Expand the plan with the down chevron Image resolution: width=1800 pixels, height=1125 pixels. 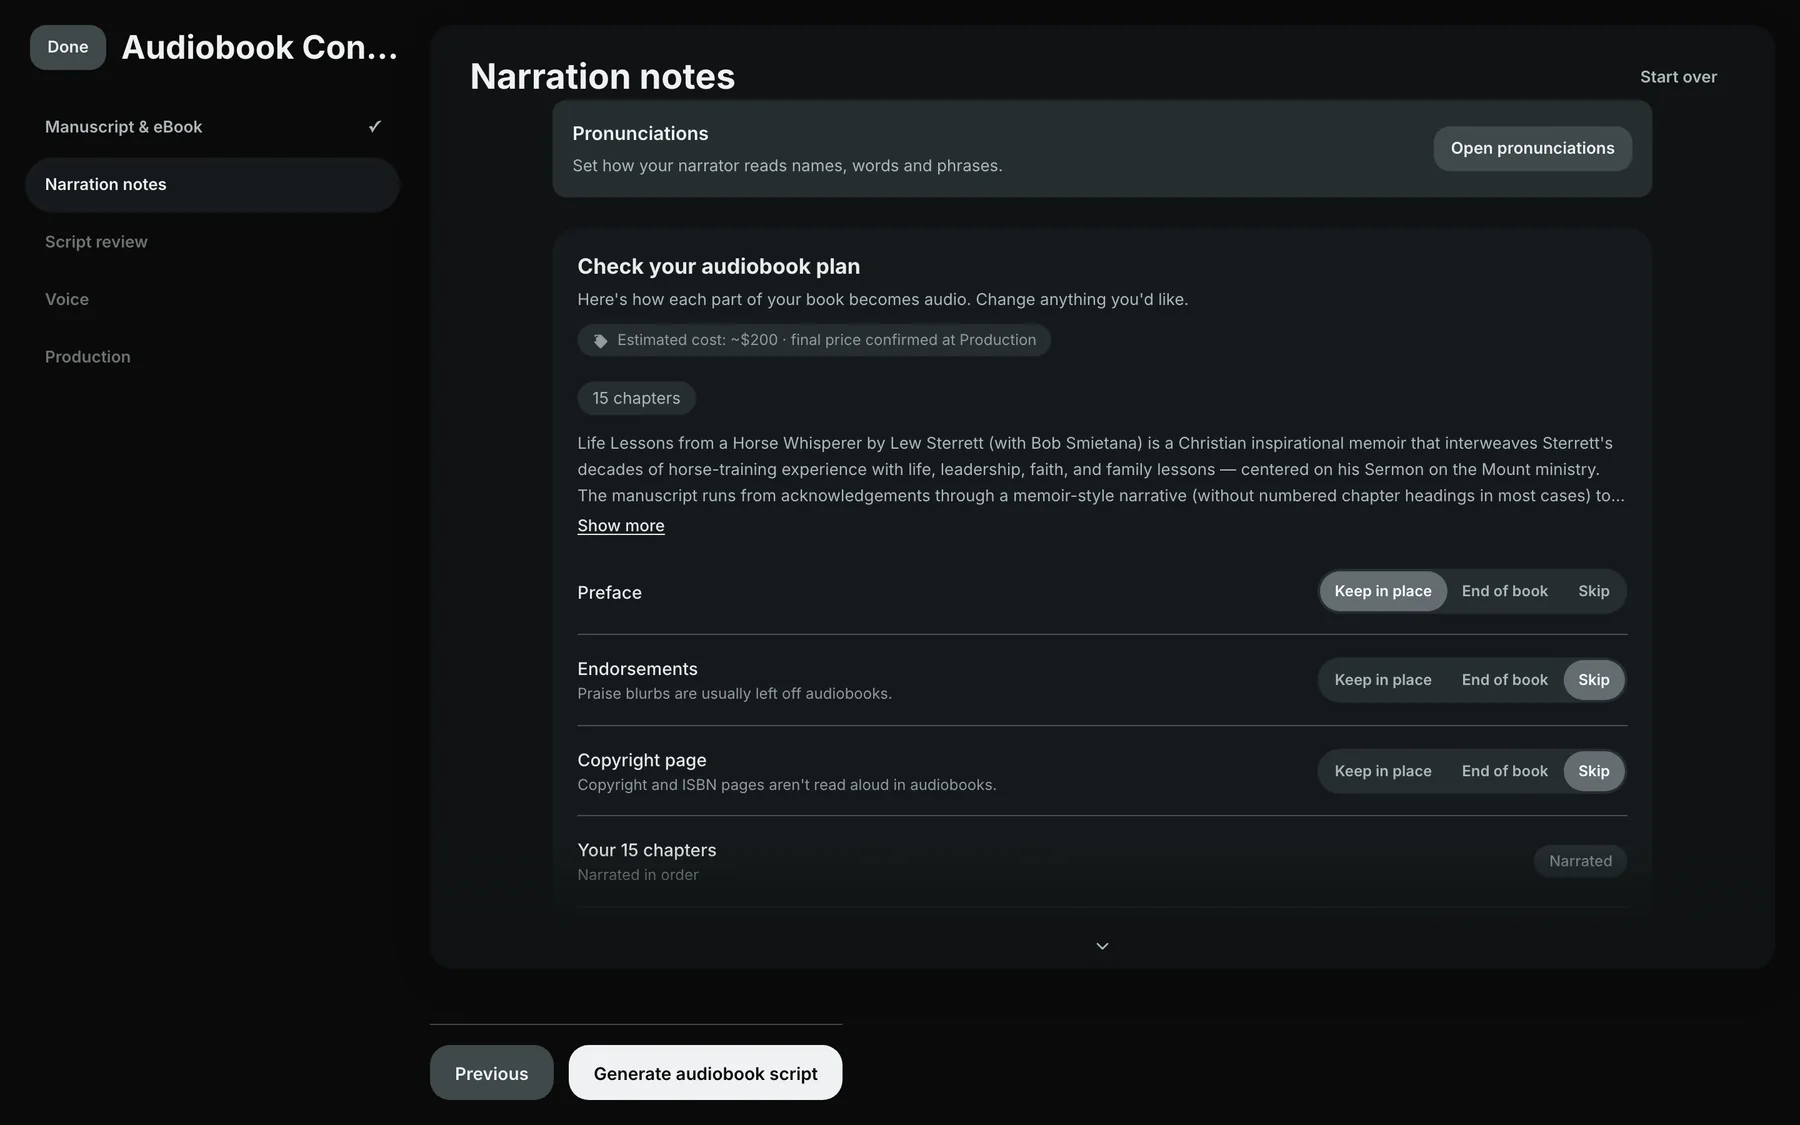(1102, 946)
